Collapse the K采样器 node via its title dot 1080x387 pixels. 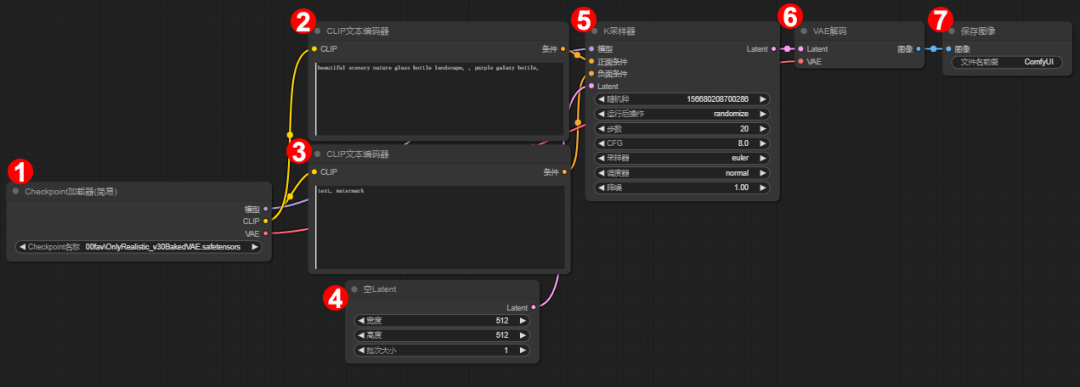(x=593, y=31)
